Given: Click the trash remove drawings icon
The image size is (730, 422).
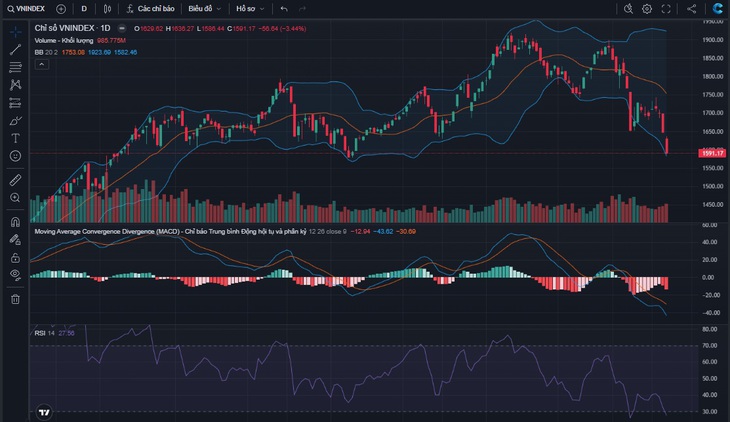Looking at the screenshot, I should click(15, 299).
